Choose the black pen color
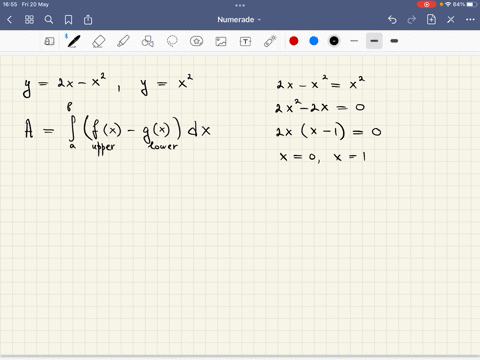The height and width of the screenshot is (360, 480). pos(334,41)
